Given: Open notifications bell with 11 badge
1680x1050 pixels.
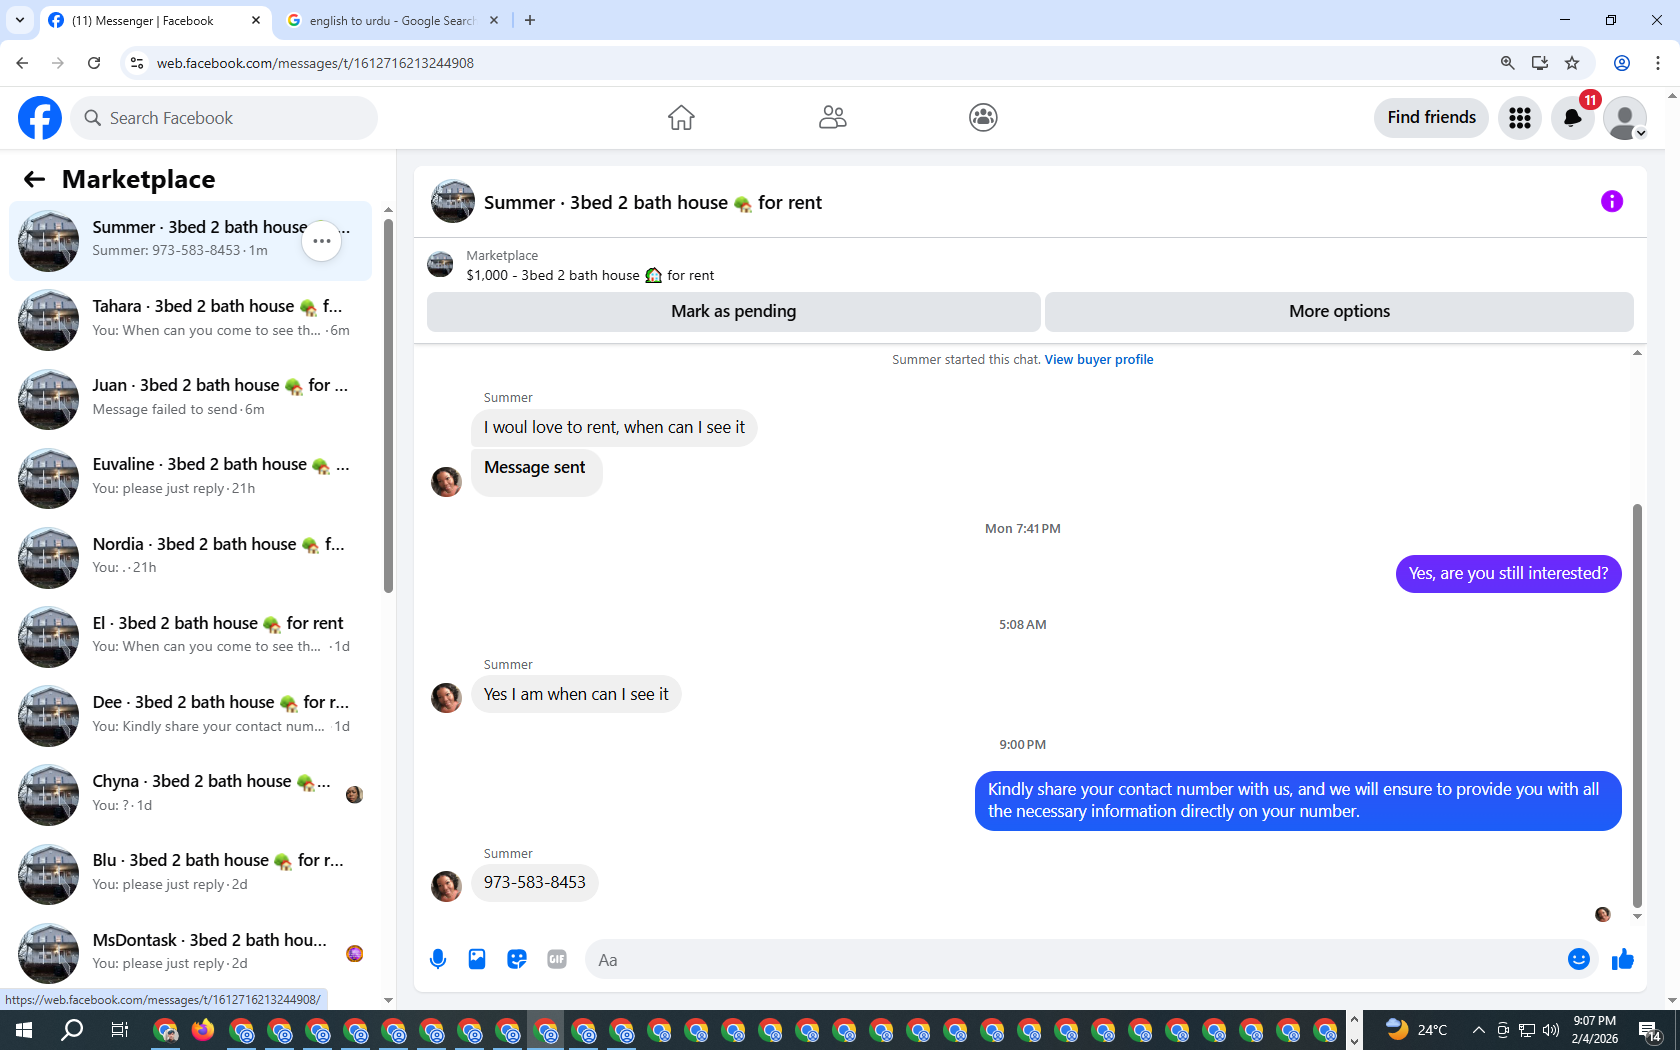Looking at the screenshot, I should tap(1573, 118).
